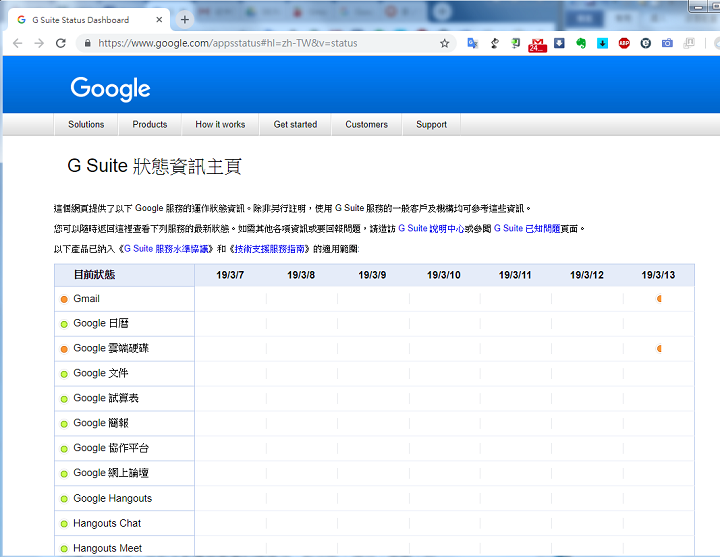Bookmark this page with the star icon
This screenshot has height=557, width=720.
pos(444,43)
